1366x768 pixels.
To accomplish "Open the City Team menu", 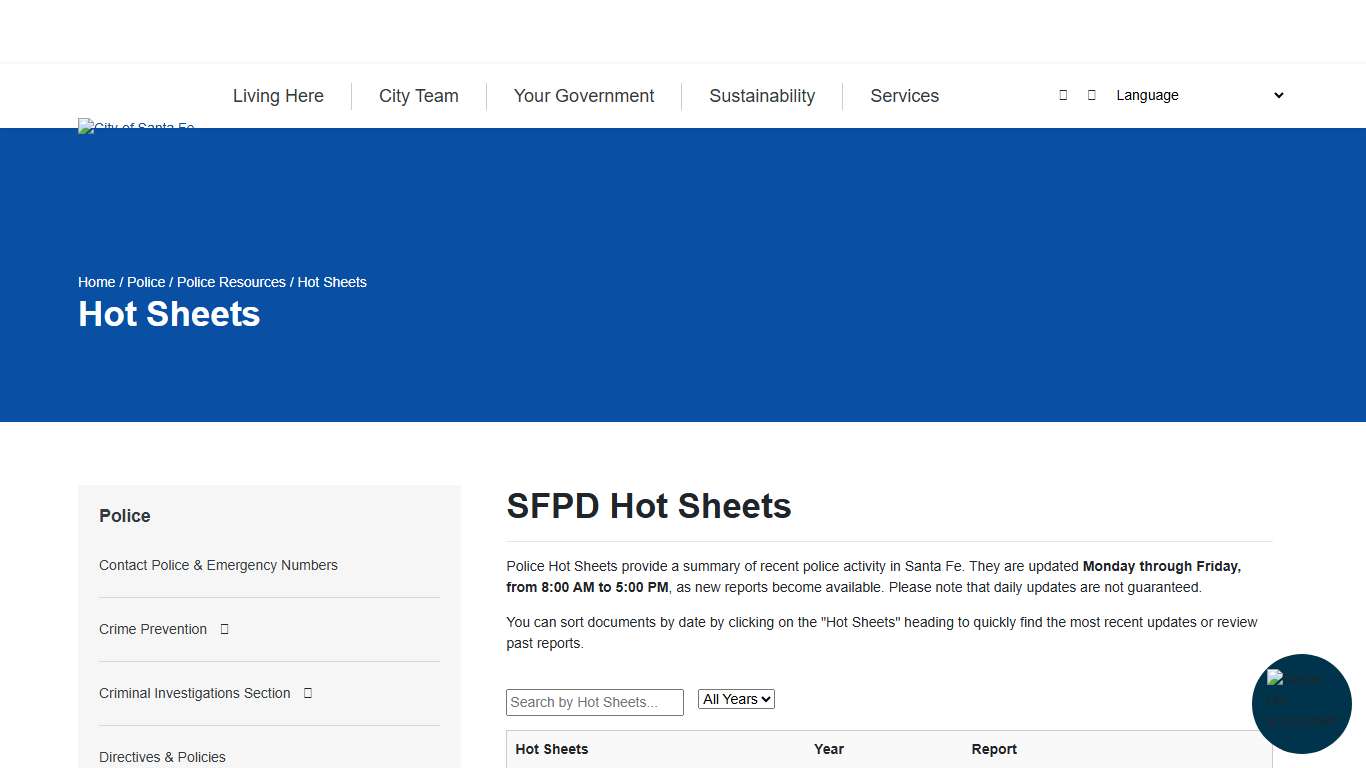I will (x=418, y=96).
